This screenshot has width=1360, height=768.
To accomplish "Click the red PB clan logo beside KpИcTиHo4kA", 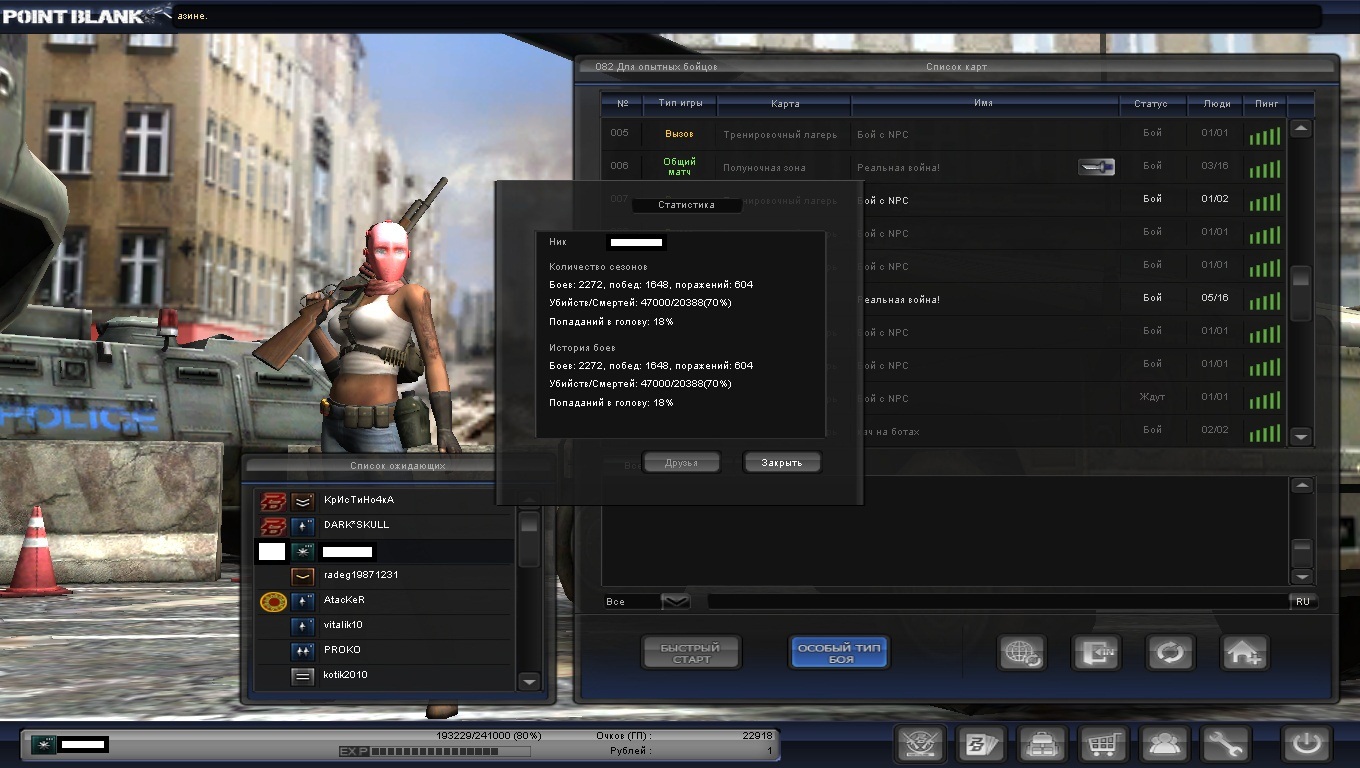I will point(273,500).
